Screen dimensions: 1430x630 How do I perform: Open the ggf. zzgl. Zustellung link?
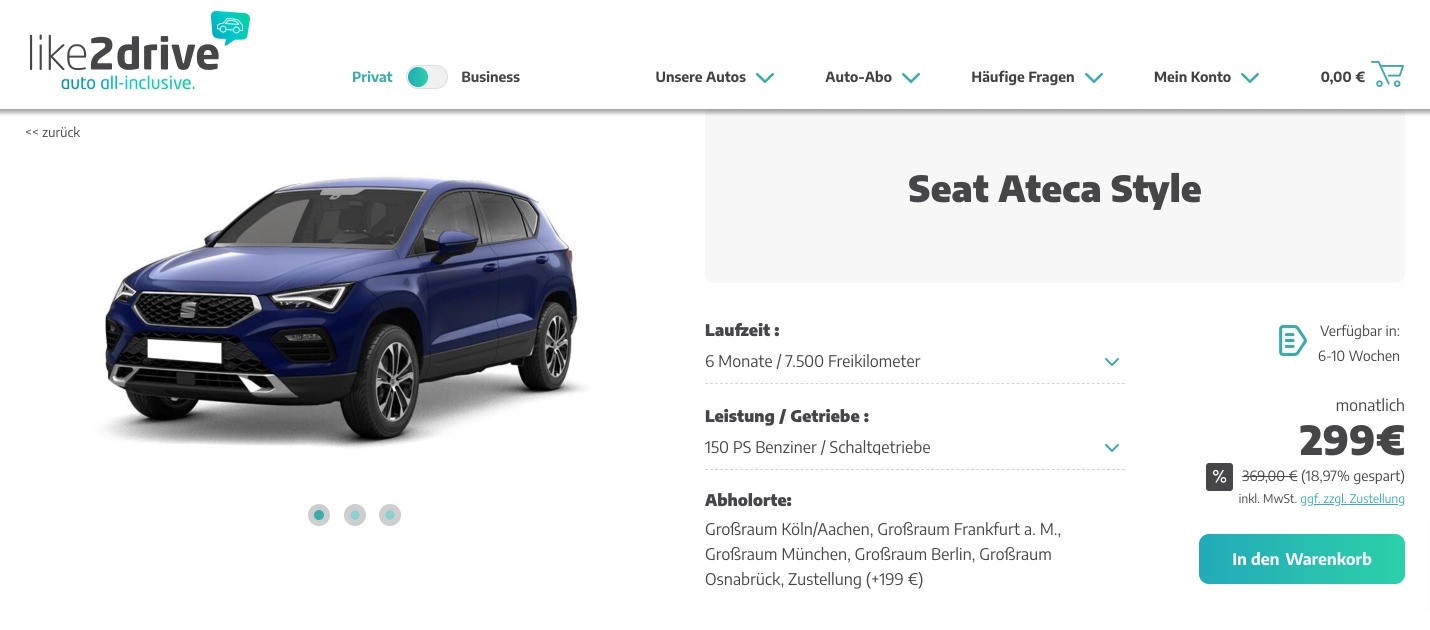point(1352,499)
